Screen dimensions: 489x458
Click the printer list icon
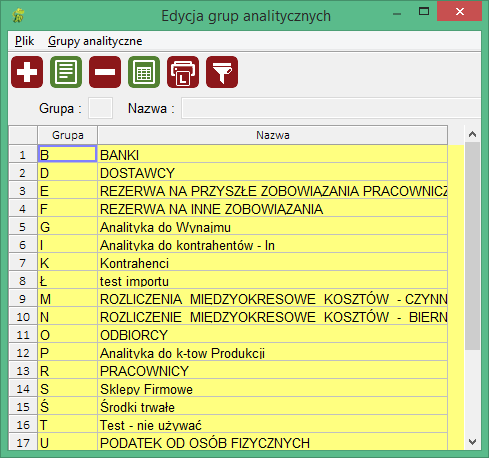point(183,72)
